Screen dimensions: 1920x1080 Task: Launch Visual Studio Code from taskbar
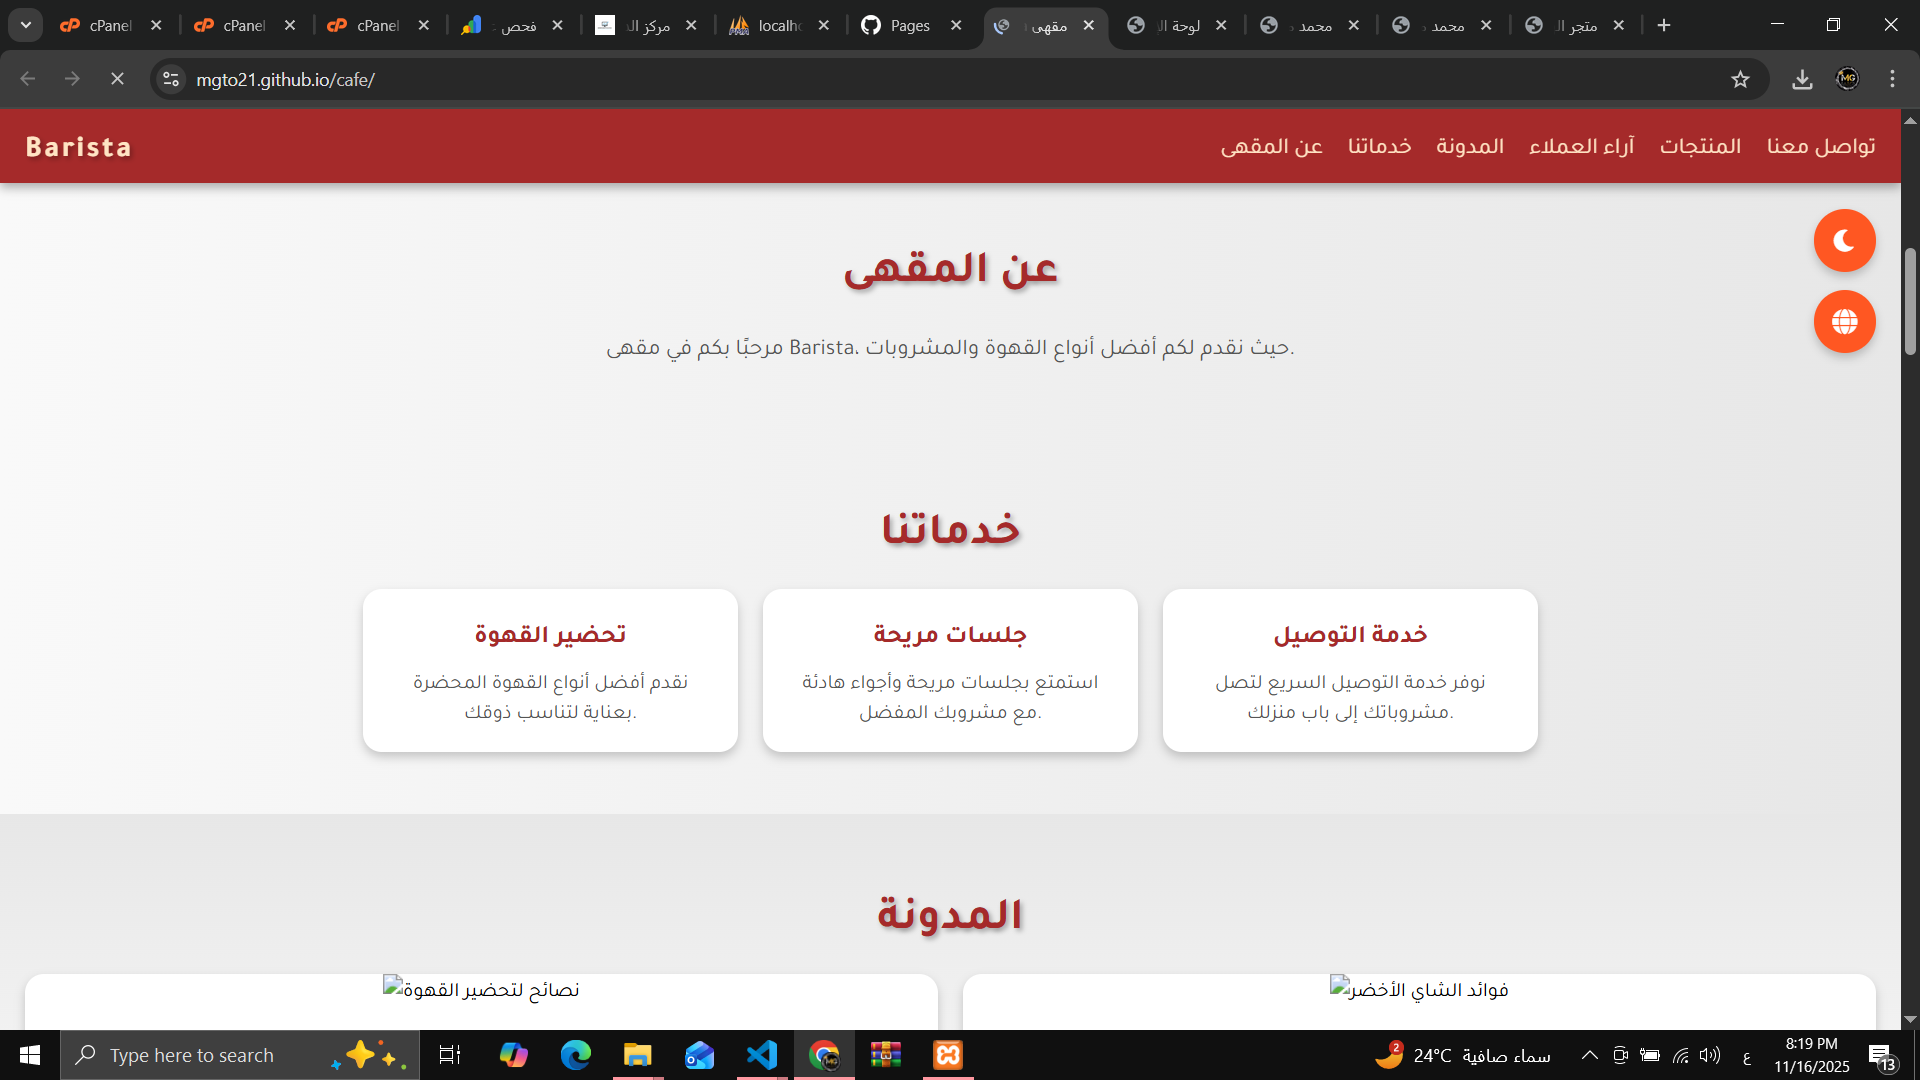[762, 1055]
